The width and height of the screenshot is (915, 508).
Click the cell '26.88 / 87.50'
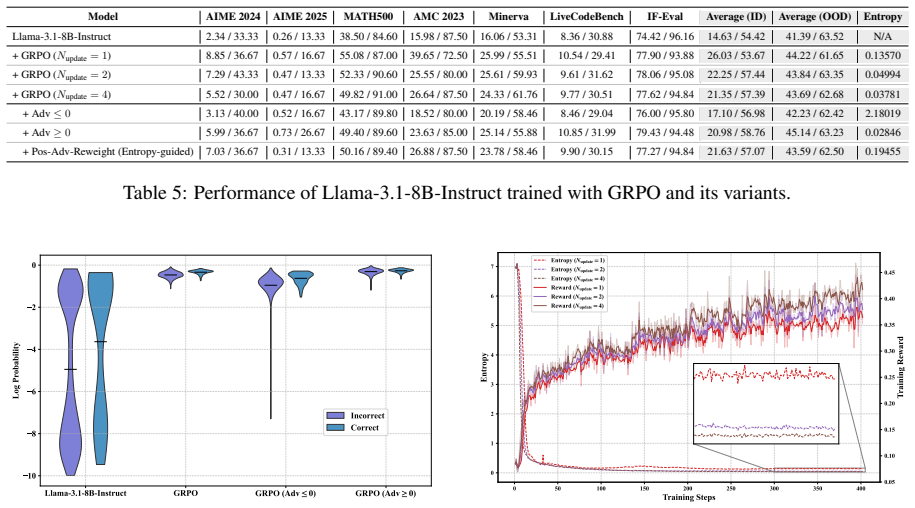pos(438,152)
